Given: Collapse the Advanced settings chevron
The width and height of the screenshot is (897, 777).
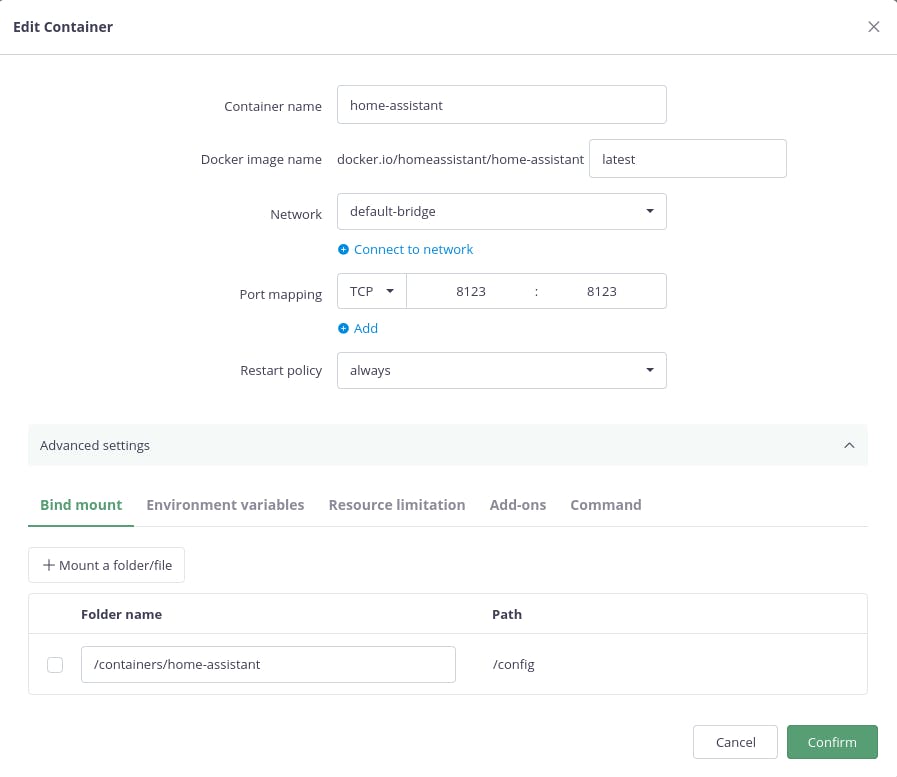Looking at the screenshot, I should click(x=849, y=446).
